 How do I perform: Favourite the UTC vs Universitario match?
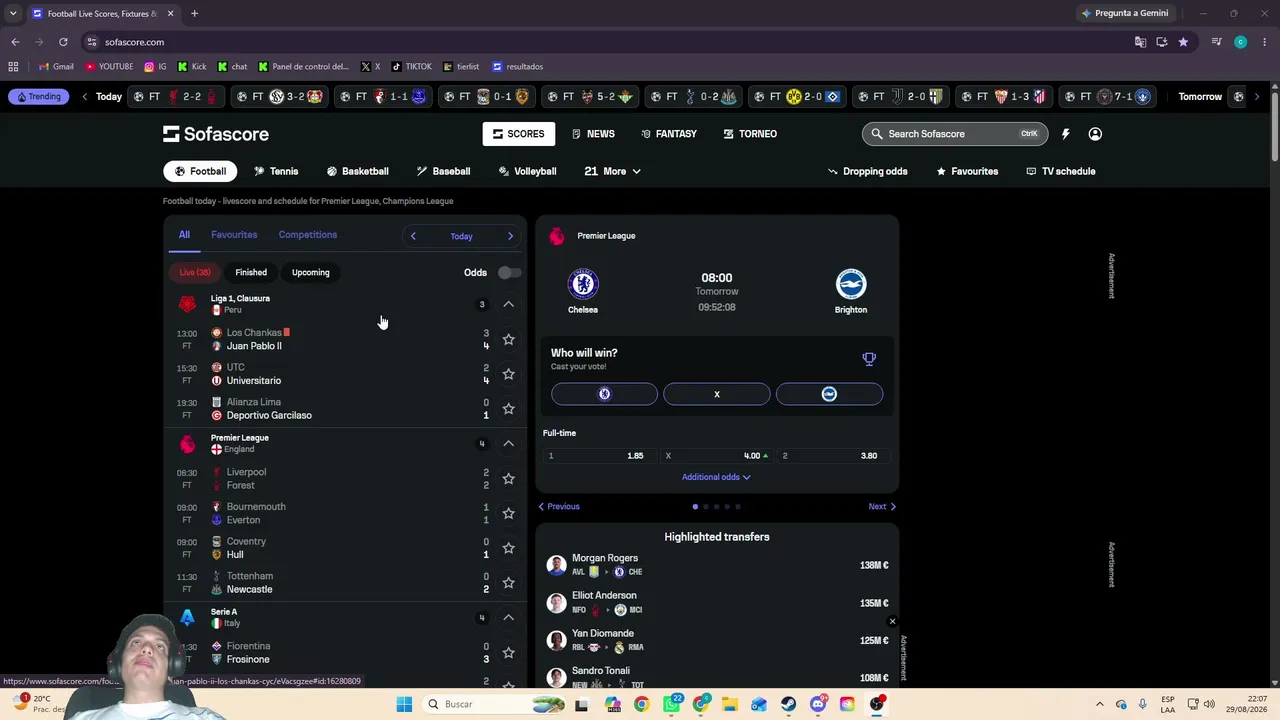[x=508, y=374]
